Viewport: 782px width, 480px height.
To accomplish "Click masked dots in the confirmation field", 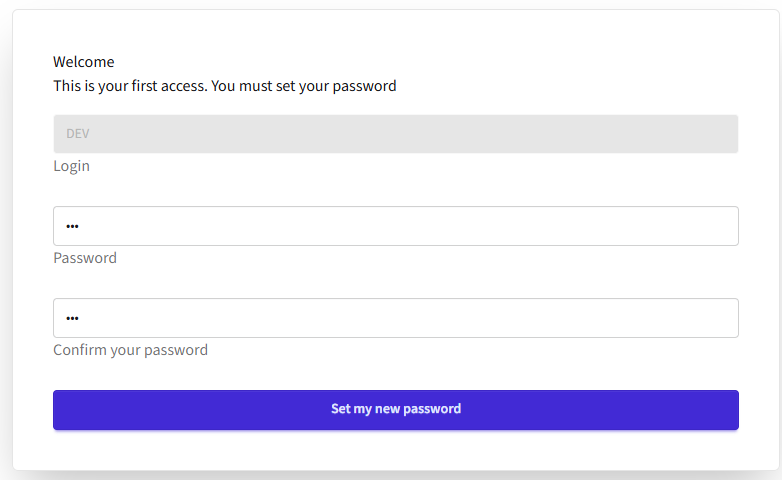I will [x=72, y=318].
